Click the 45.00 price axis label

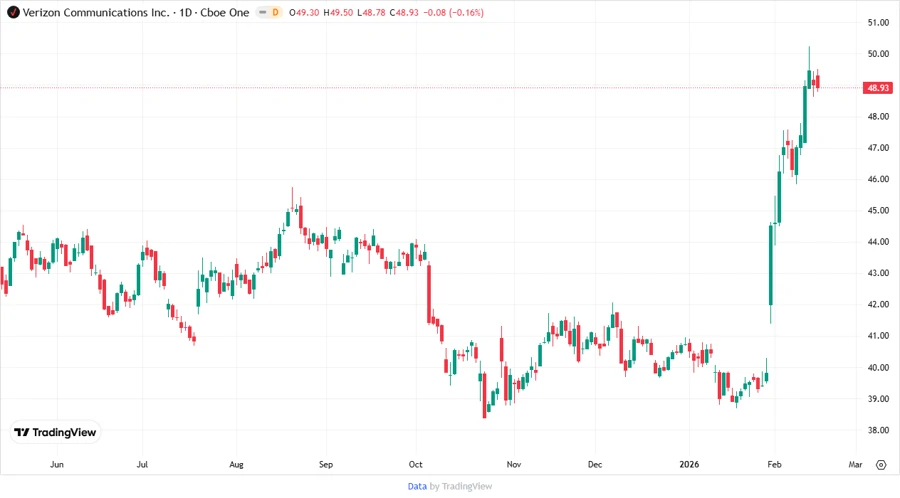coord(878,211)
